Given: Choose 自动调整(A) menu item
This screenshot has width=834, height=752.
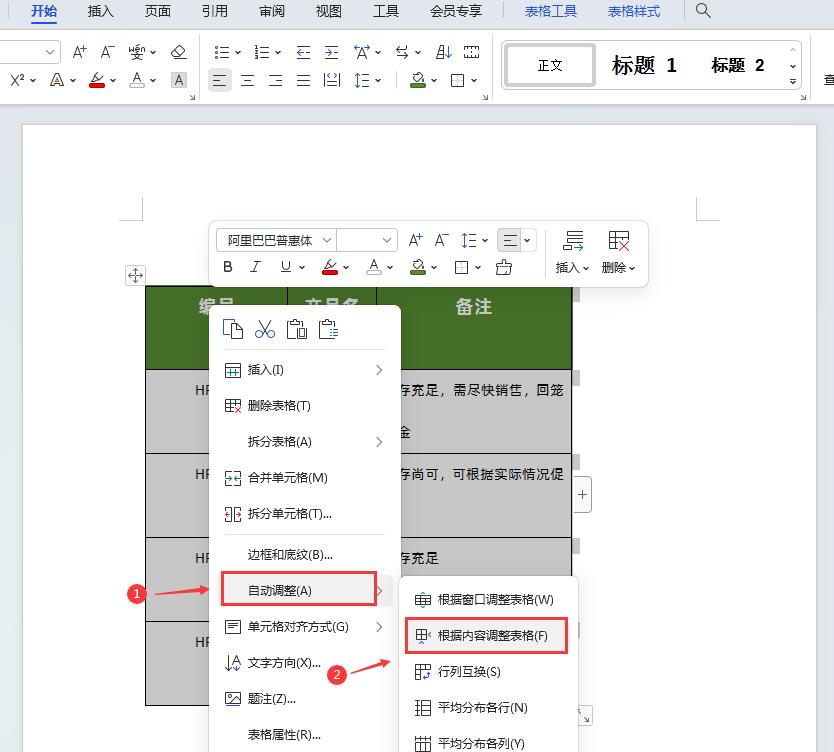Looking at the screenshot, I should pyautogui.click(x=299, y=590).
